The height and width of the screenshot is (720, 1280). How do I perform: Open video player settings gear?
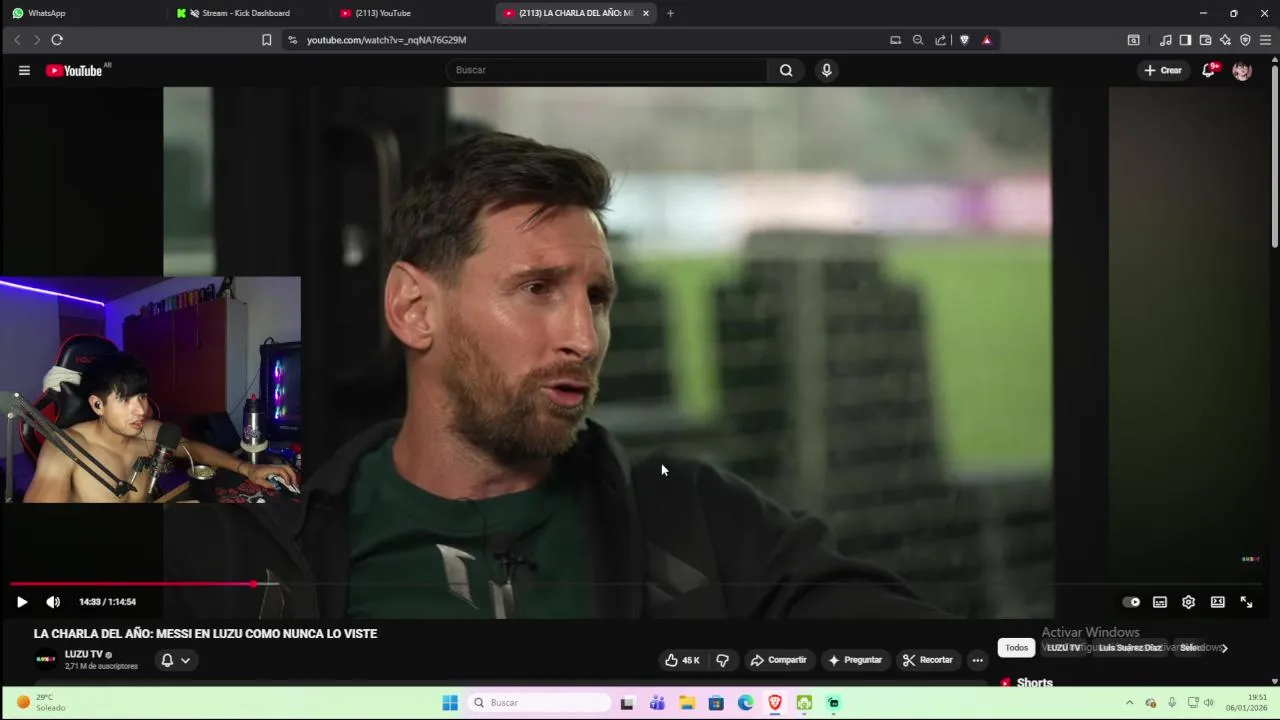tap(1188, 602)
